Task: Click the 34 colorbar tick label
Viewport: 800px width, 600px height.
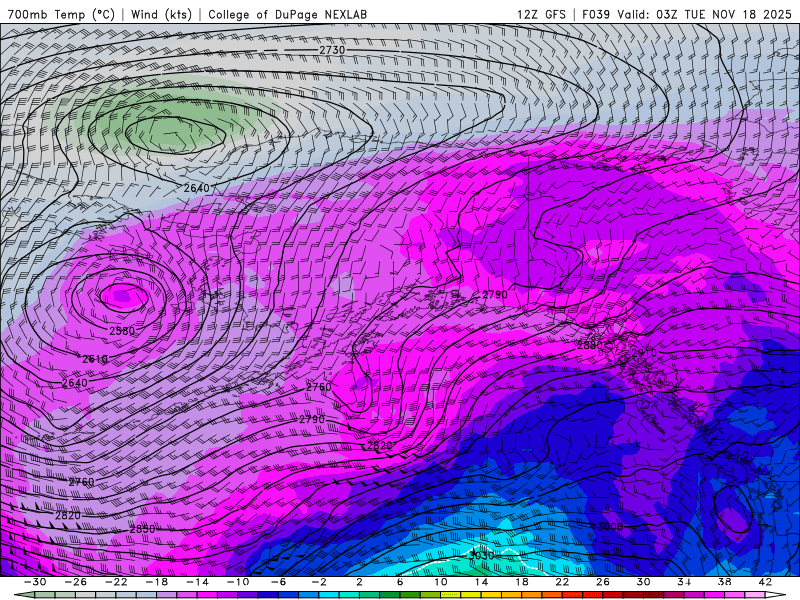Action: coord(684,582)
